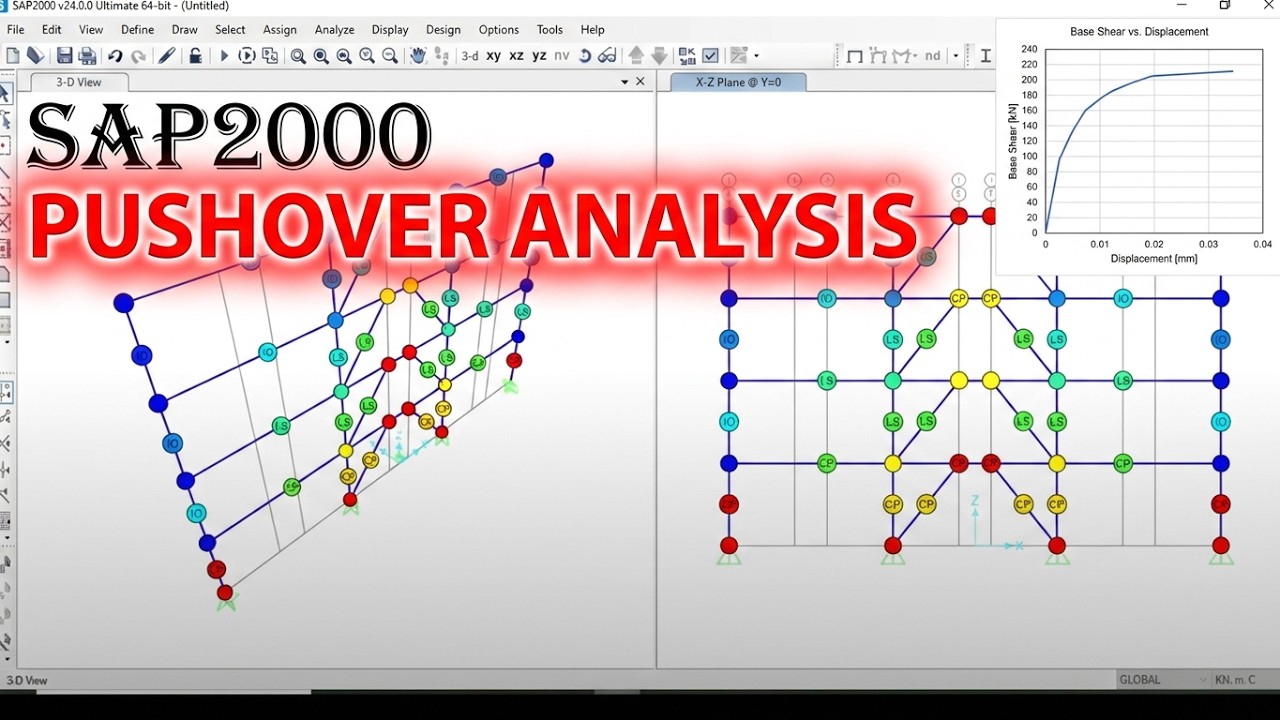The width and height of the screenshot is (1280, 720).
Task: Set view to yz plane
Action: 539,56
